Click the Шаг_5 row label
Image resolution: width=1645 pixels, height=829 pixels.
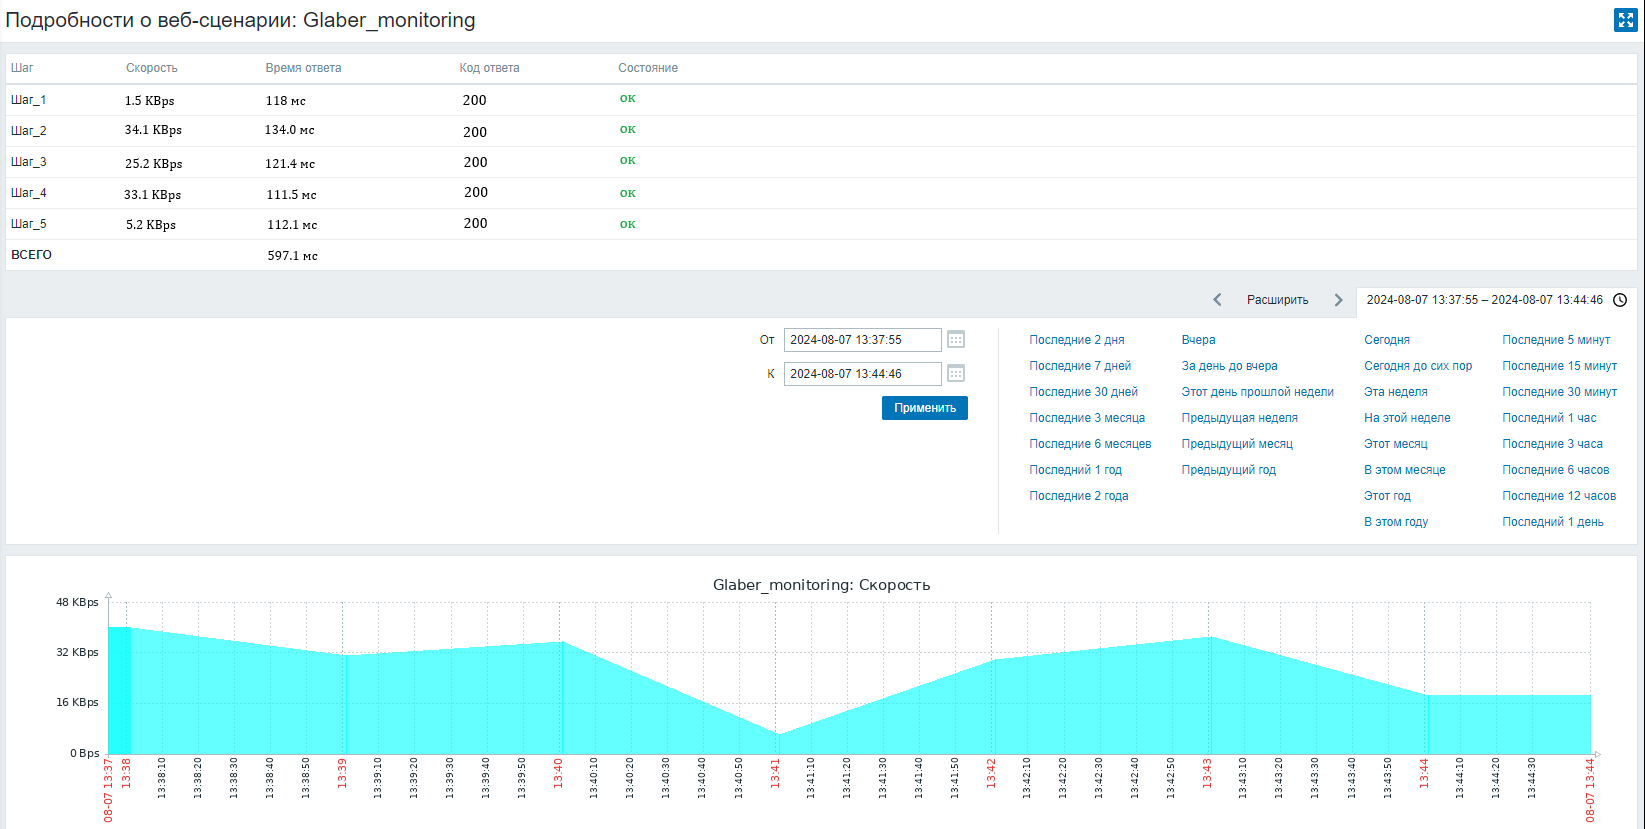28,224
